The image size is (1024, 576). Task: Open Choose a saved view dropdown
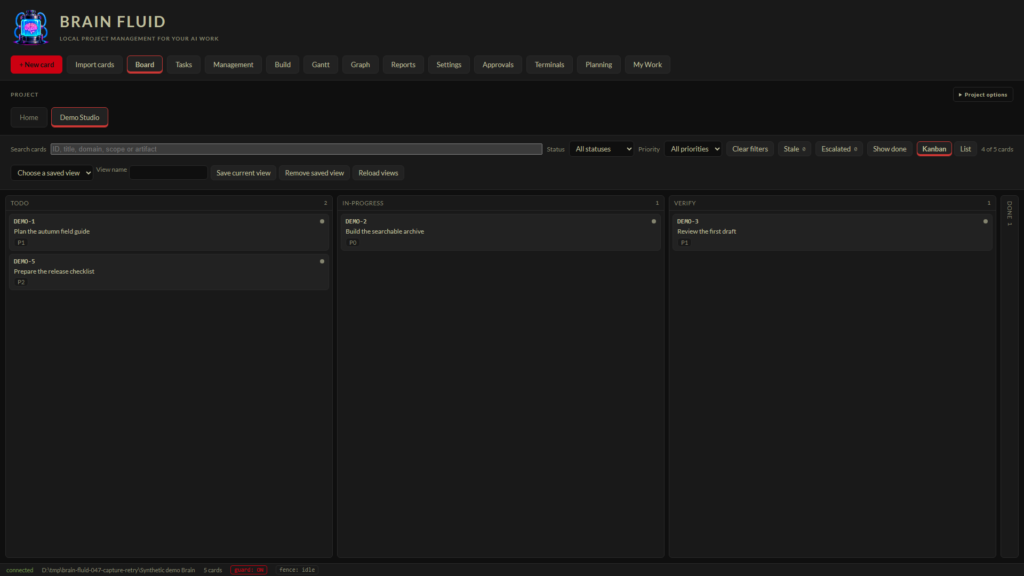click(x=52, y=173)
